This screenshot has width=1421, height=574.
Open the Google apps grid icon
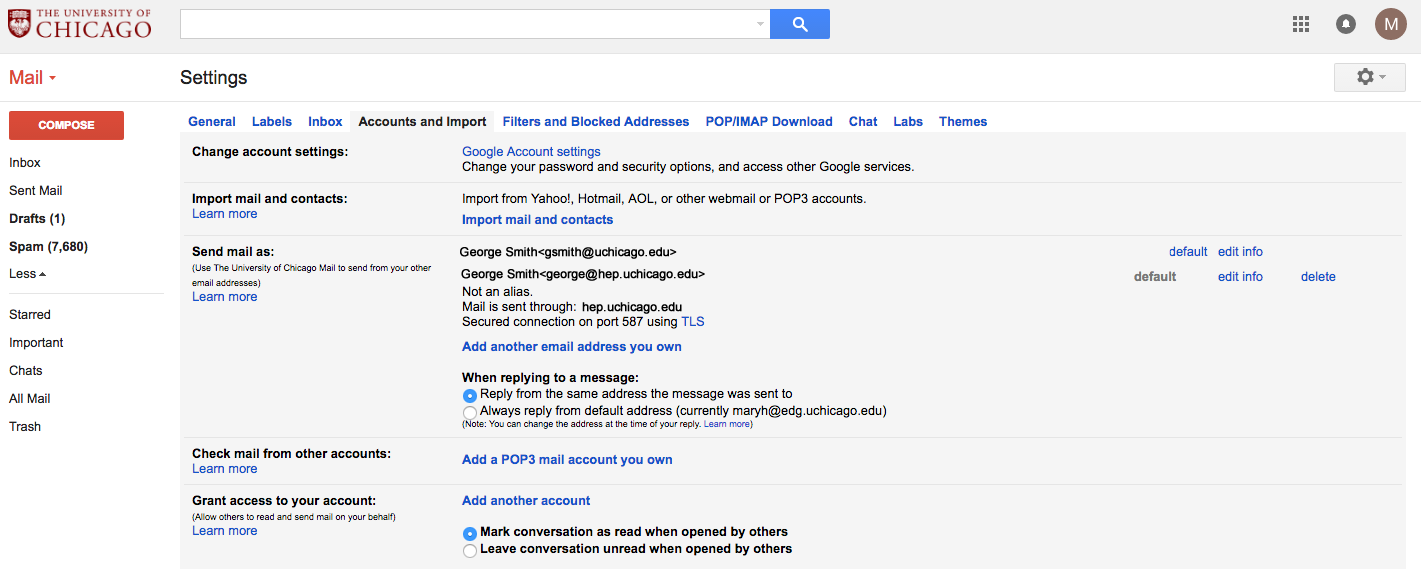coord(1301,24)
